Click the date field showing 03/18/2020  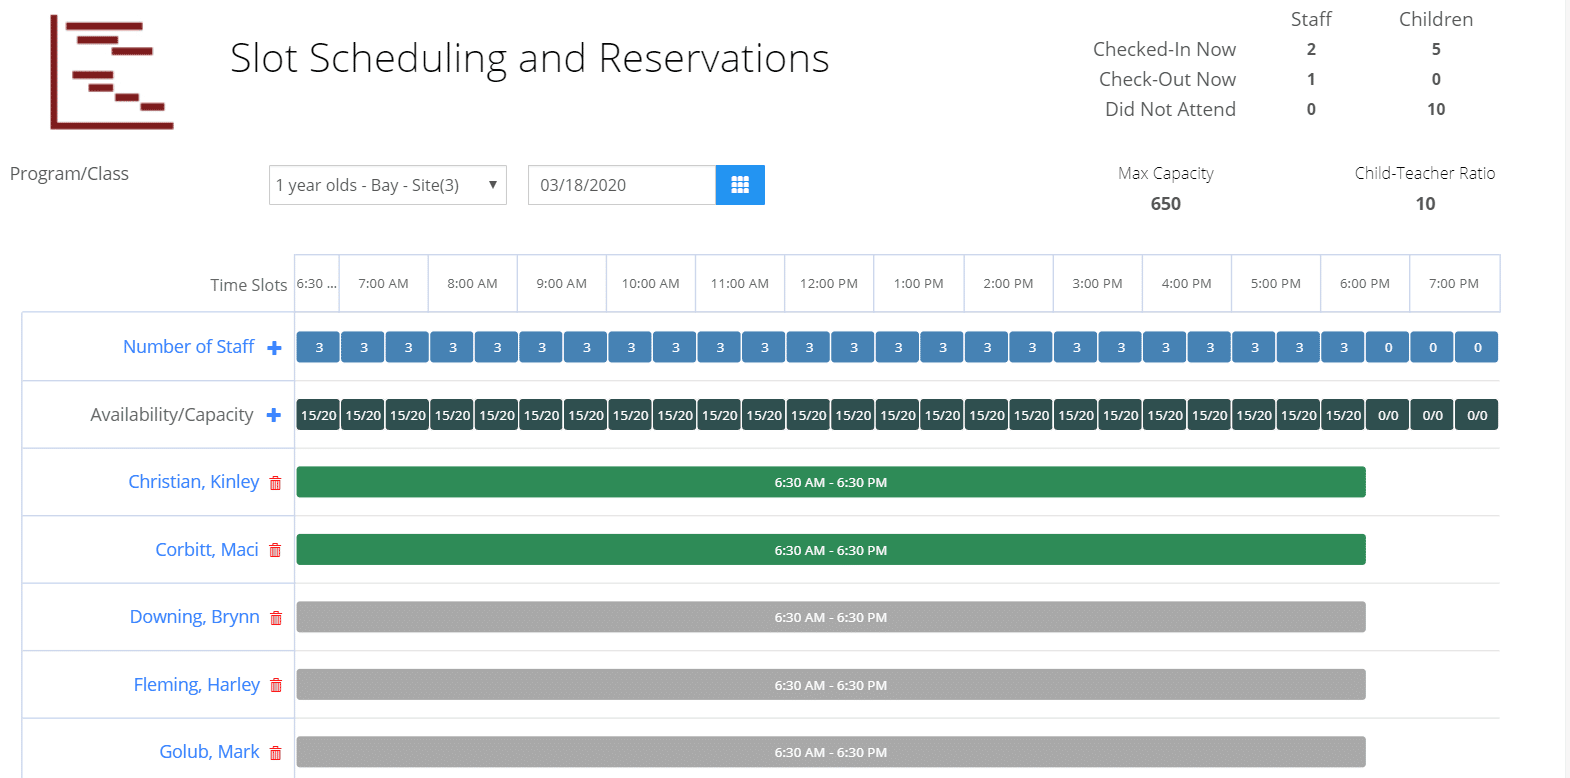click(621, 185)
